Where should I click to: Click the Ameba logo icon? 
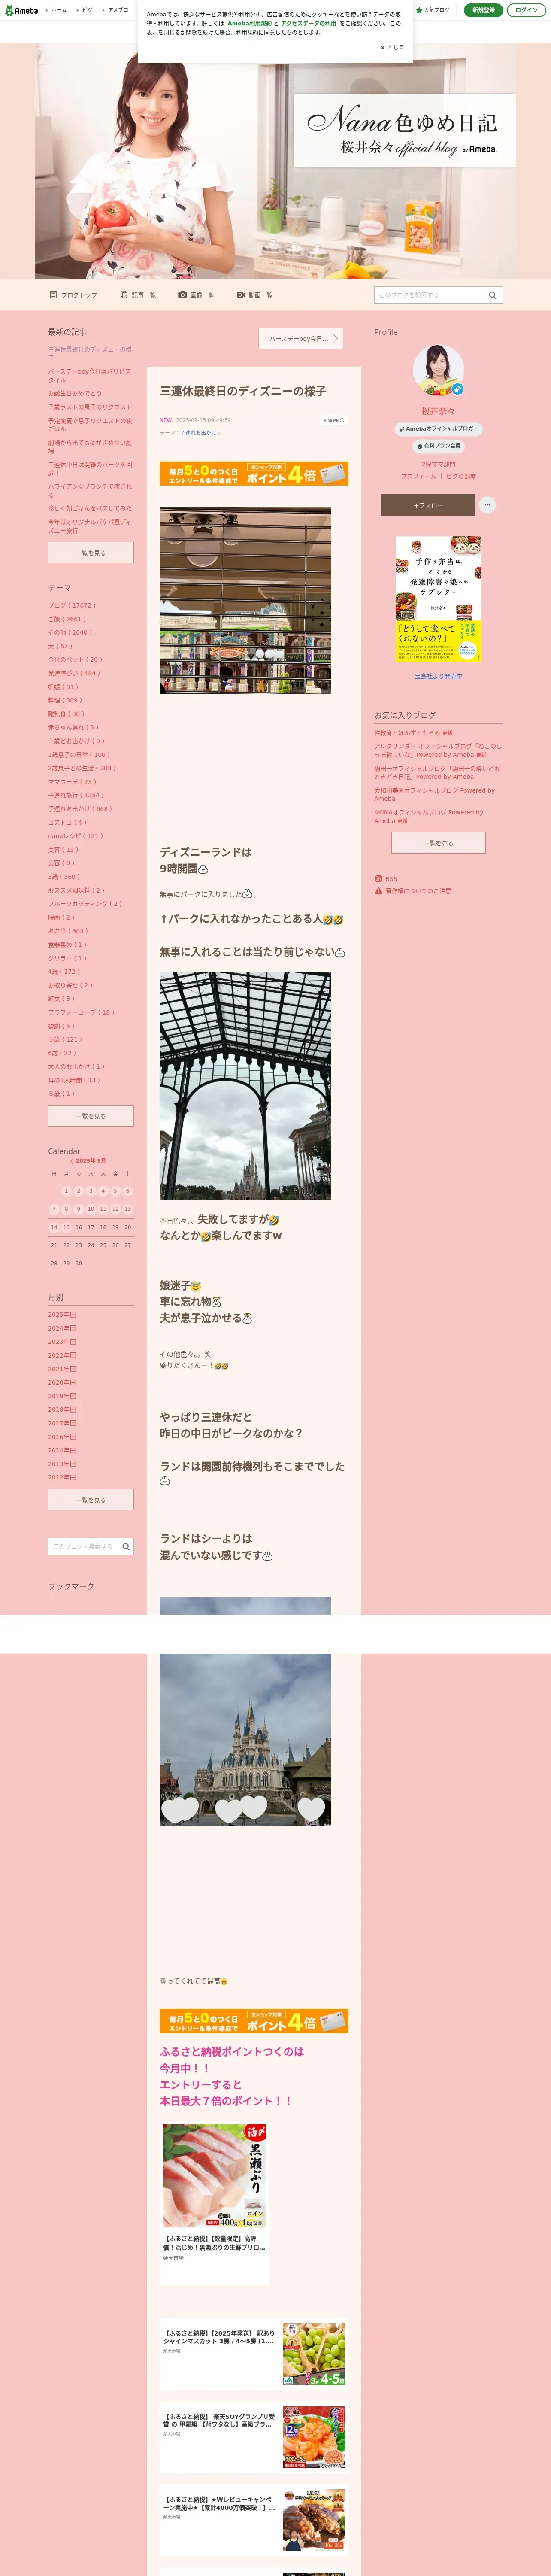point(21,10)
